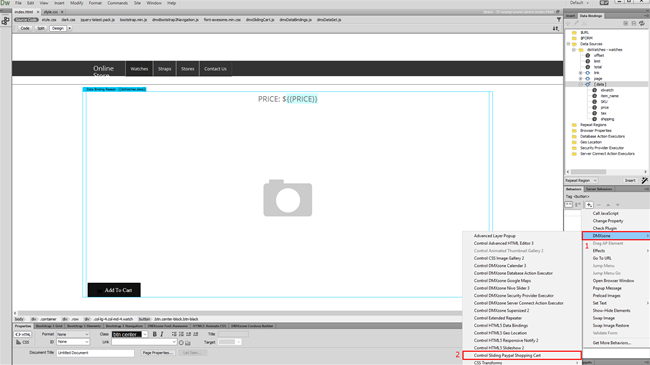Collapse the Data Sources tree folder

(568, 44)
